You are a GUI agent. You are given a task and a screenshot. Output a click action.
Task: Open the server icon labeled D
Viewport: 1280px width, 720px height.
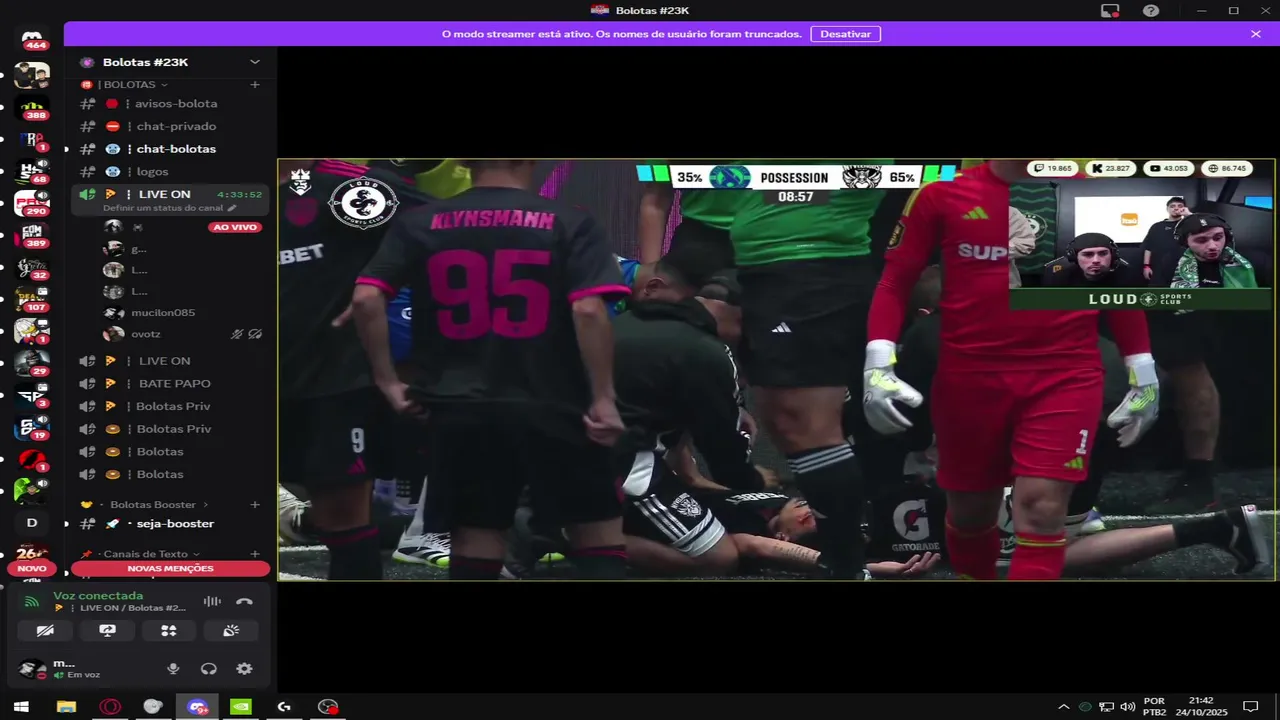point(32,523)
